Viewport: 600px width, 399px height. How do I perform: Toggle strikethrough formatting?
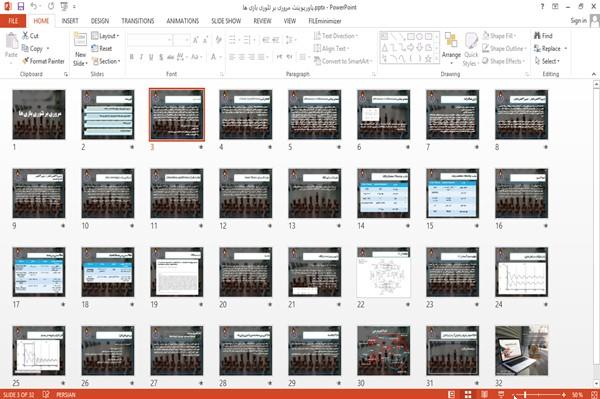point(171,57)
